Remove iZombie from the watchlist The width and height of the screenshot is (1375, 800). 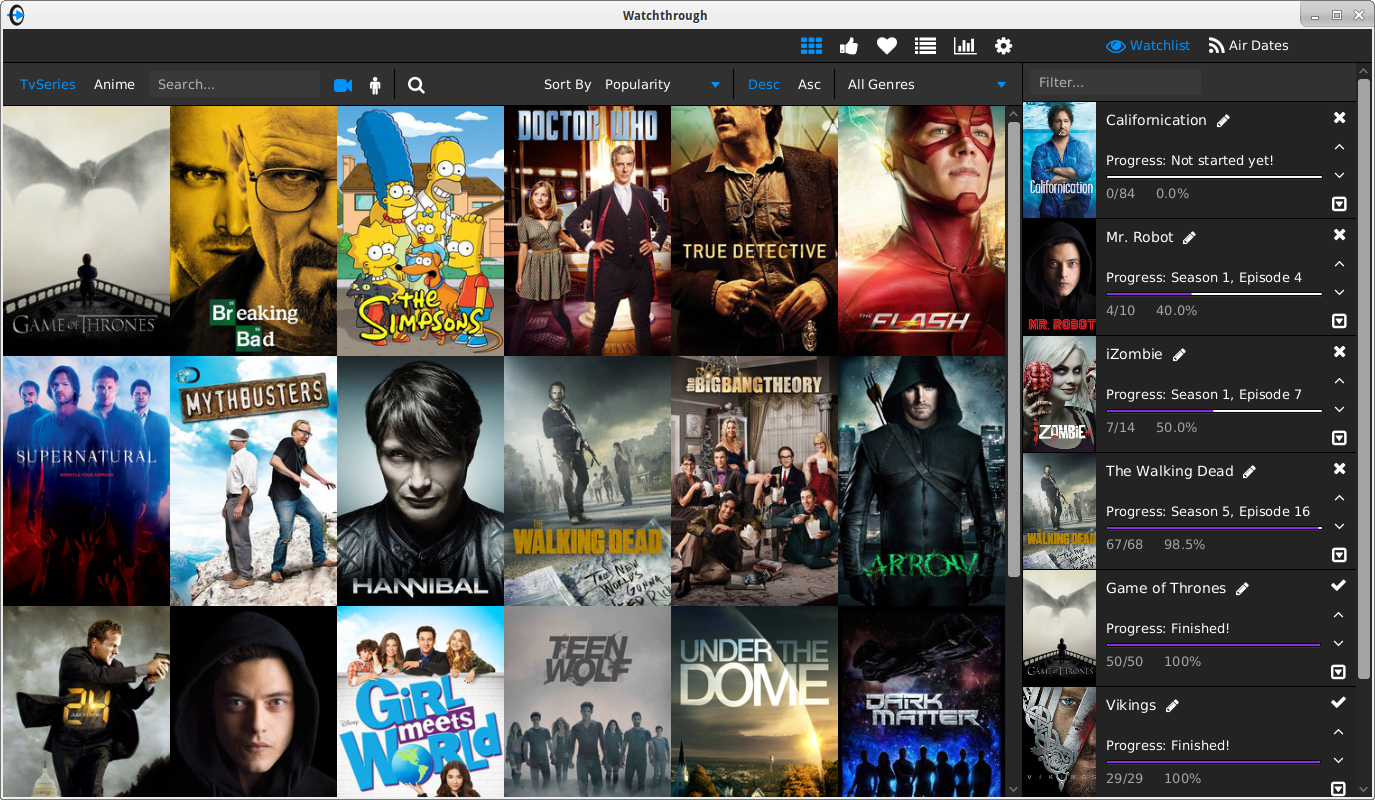(1339, 352)
